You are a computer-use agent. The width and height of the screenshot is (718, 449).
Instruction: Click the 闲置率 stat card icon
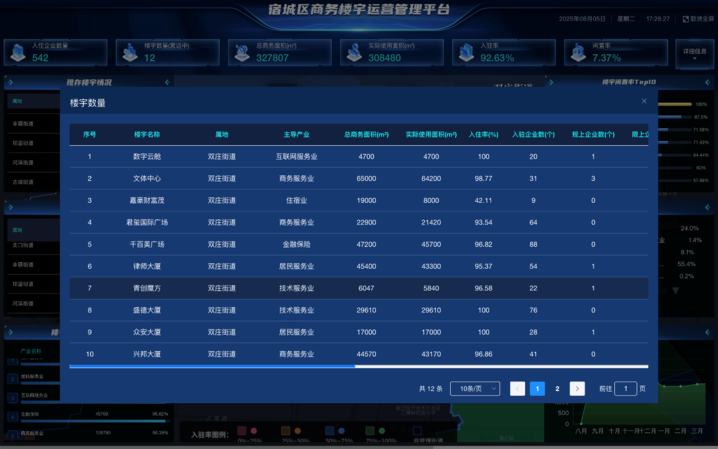click(x=577, y=53)
